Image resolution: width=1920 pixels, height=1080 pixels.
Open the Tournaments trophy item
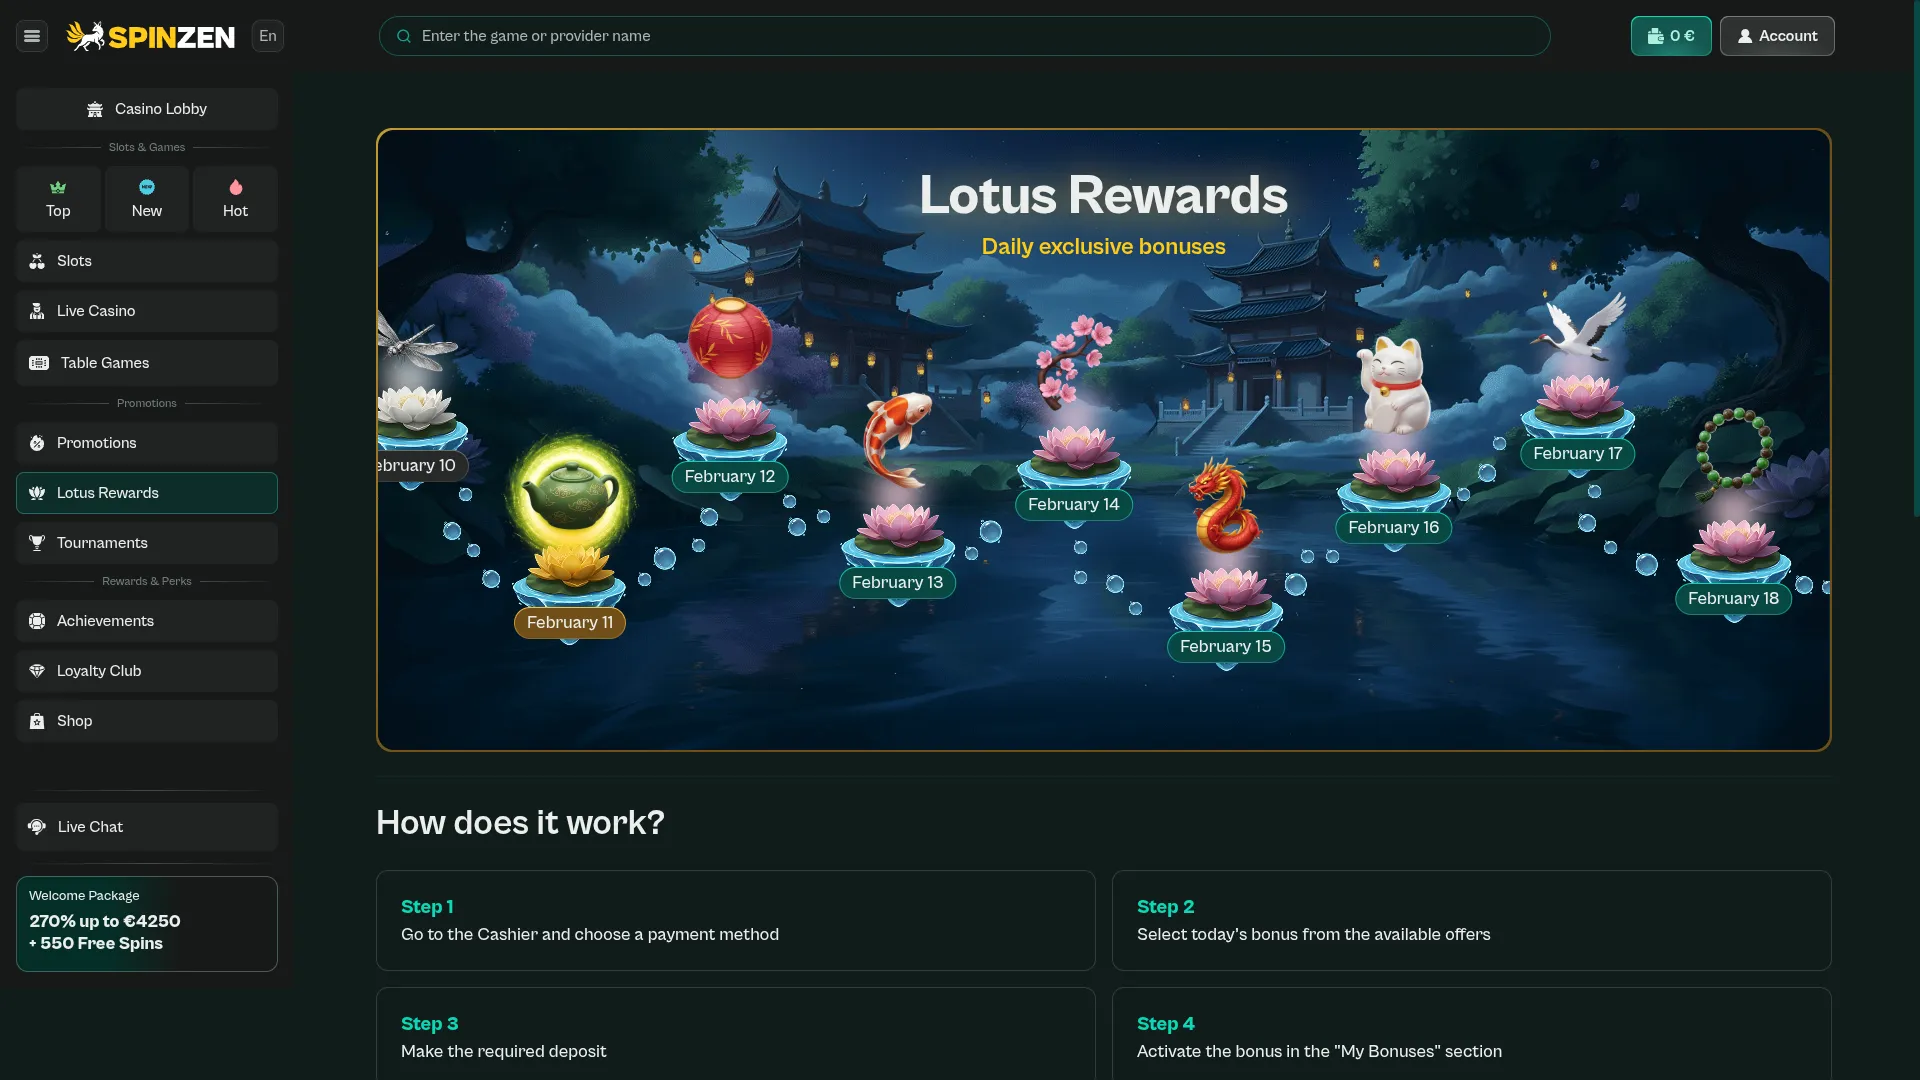click(x=147, y=543)
